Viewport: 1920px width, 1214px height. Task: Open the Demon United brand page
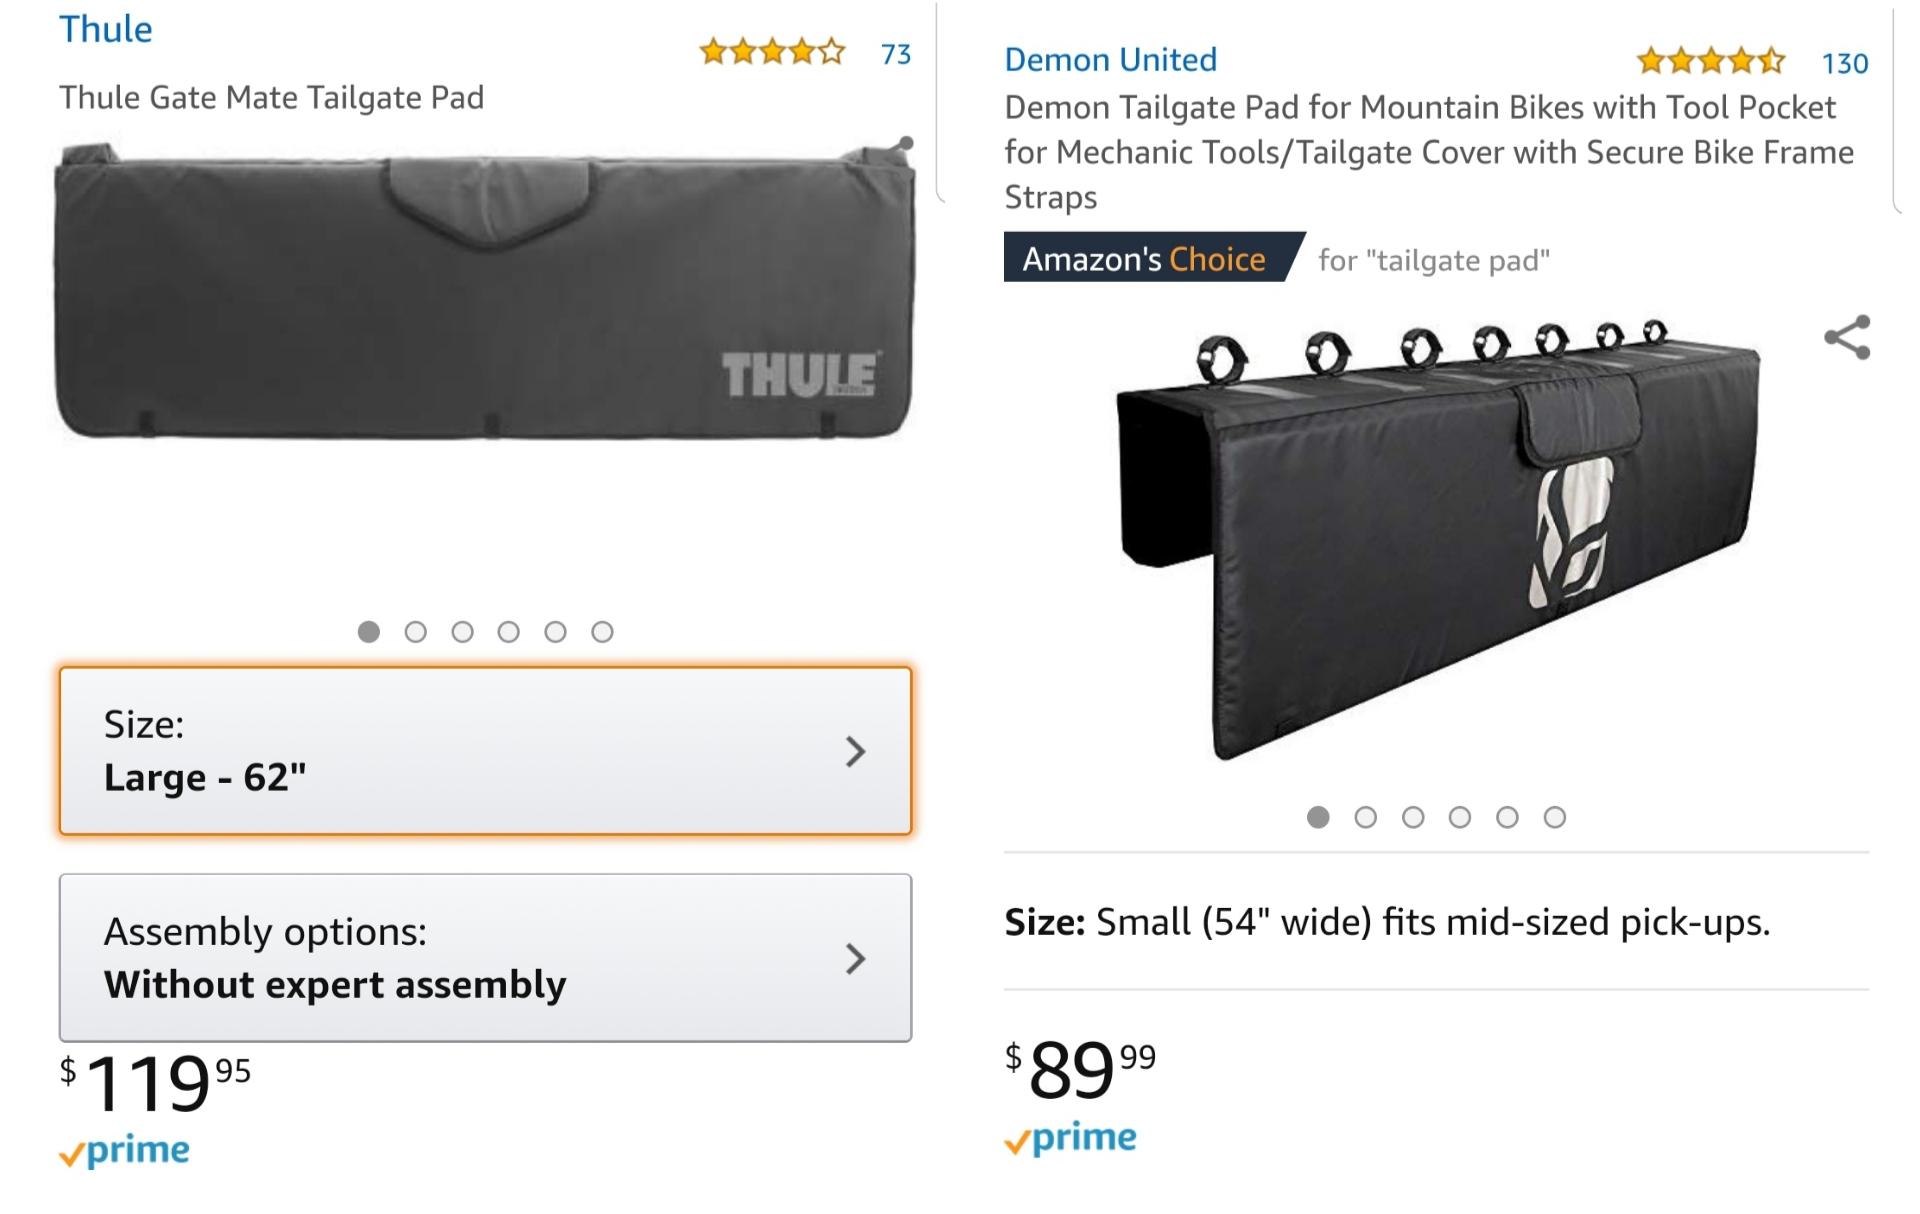coord(1110,60)
